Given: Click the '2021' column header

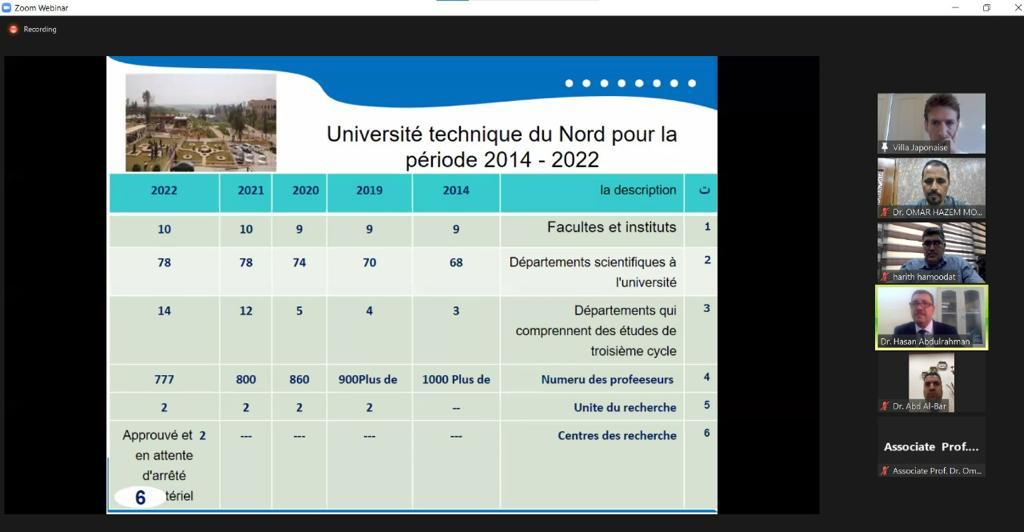Looking at the screenshot, I should (251, 191).
